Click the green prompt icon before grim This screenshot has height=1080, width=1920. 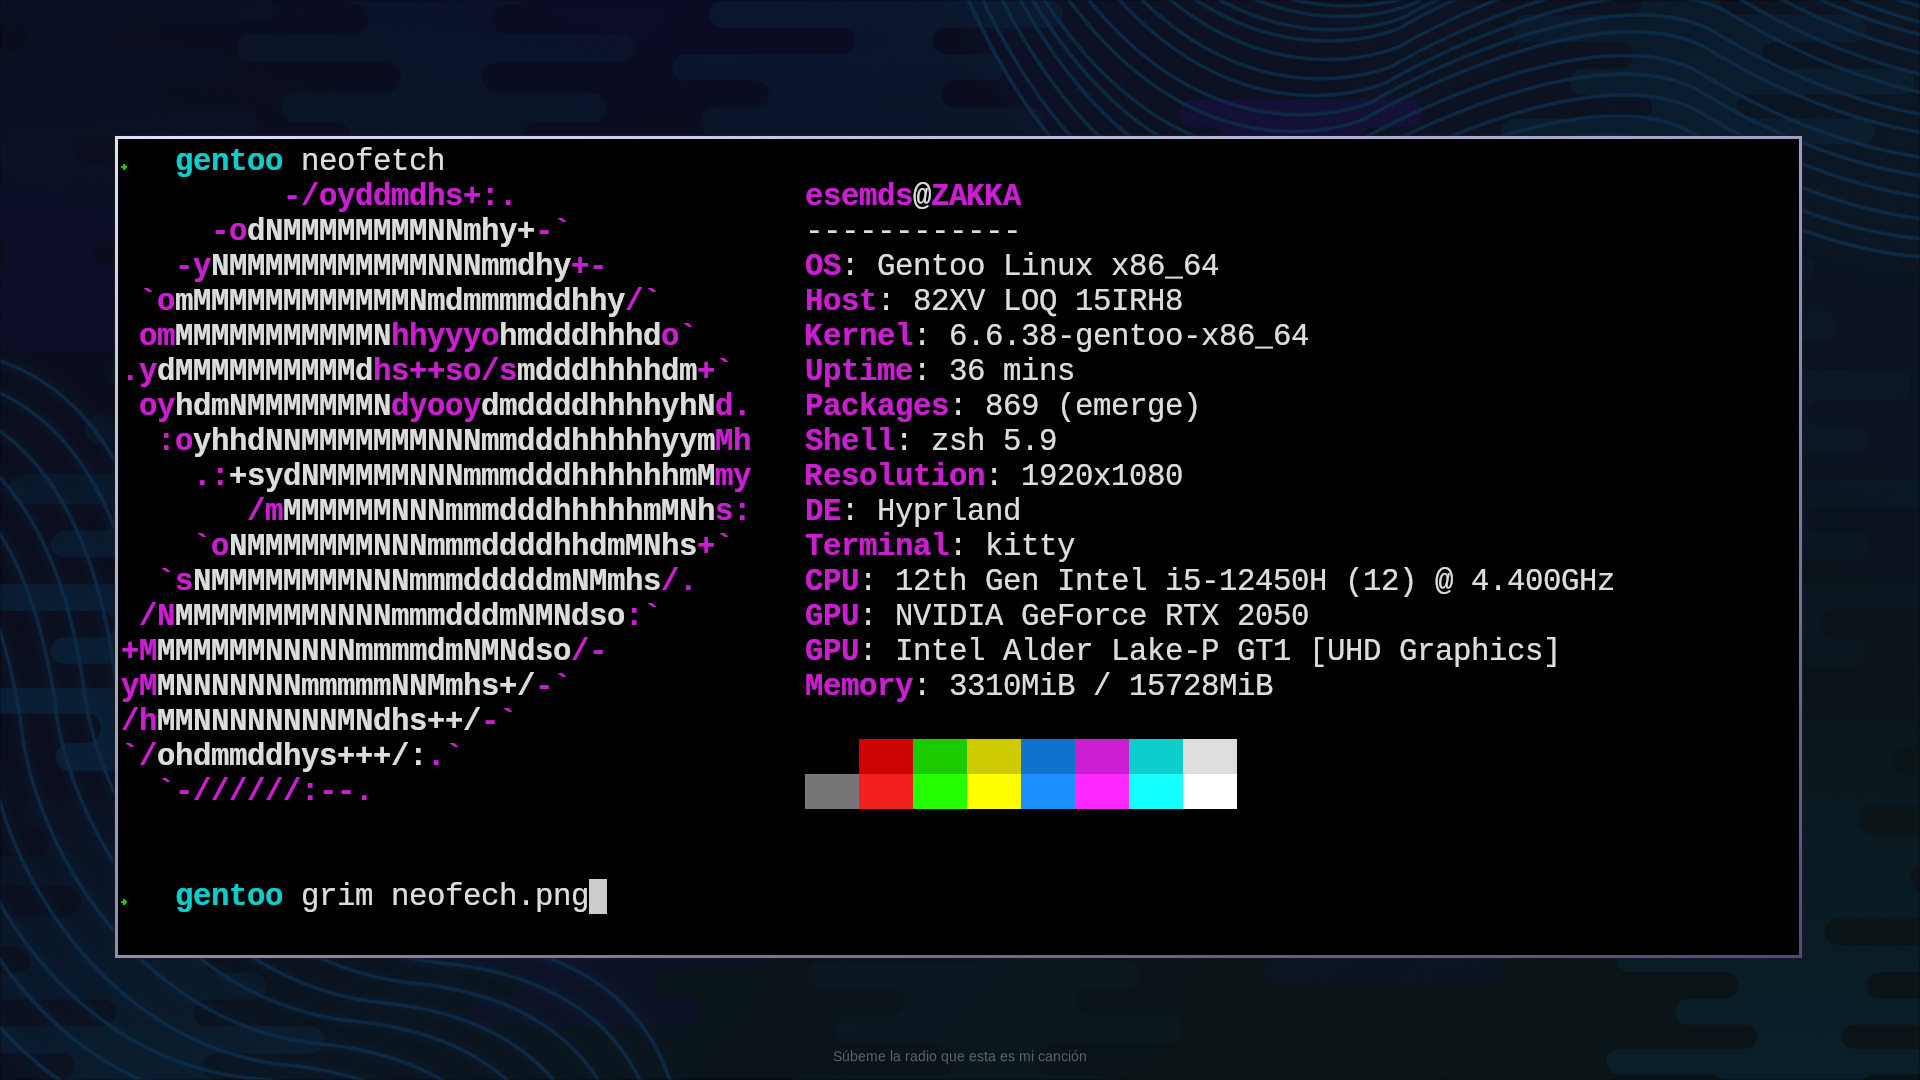coord(125,902)
